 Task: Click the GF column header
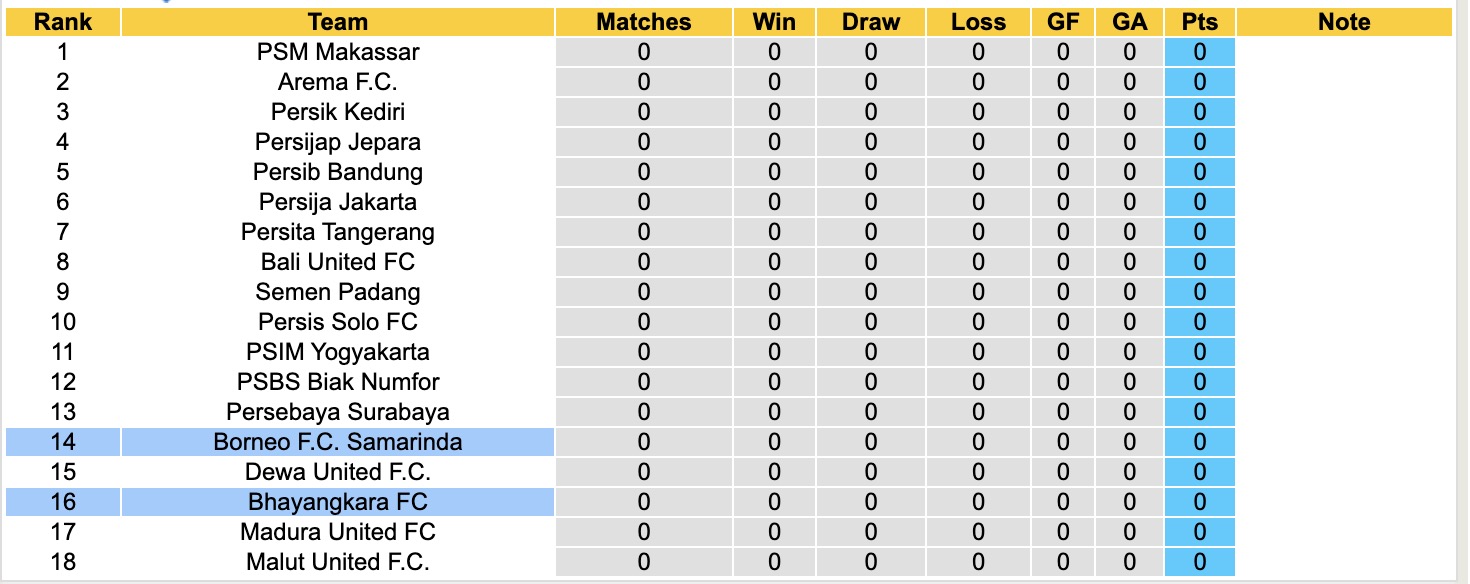[1062, 22]
